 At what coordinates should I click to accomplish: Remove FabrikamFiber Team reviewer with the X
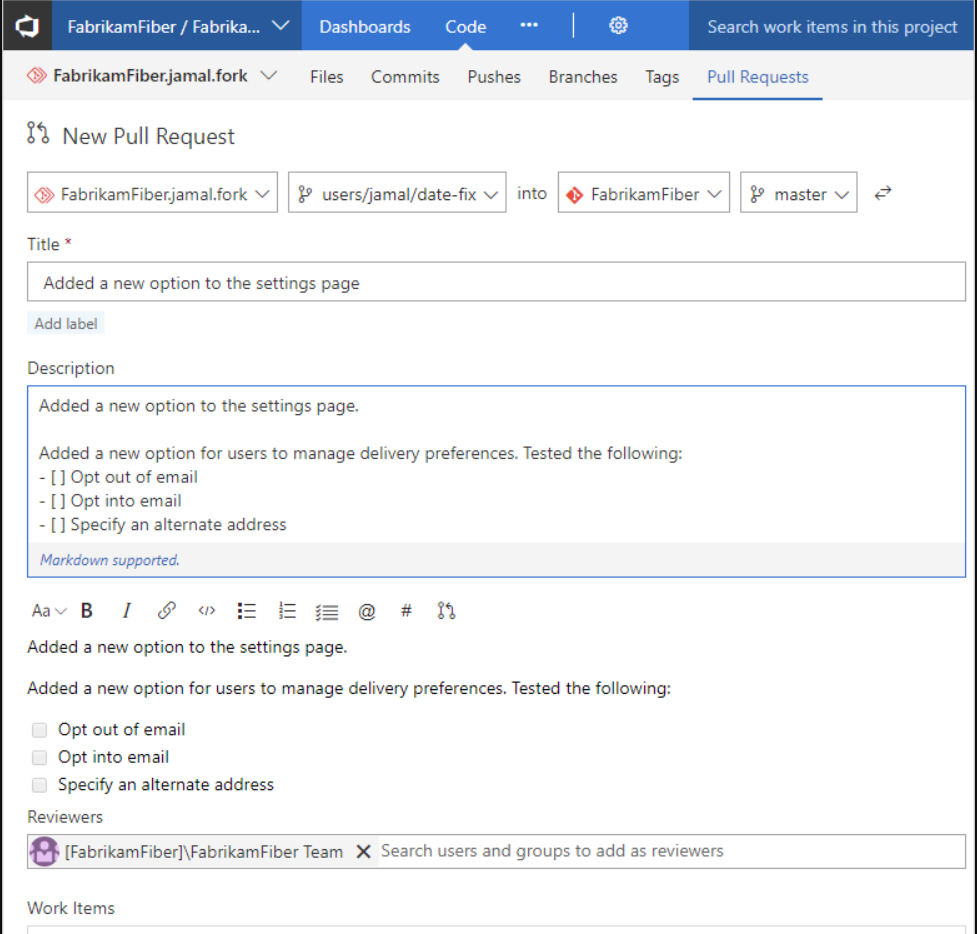tap(363, 851)
